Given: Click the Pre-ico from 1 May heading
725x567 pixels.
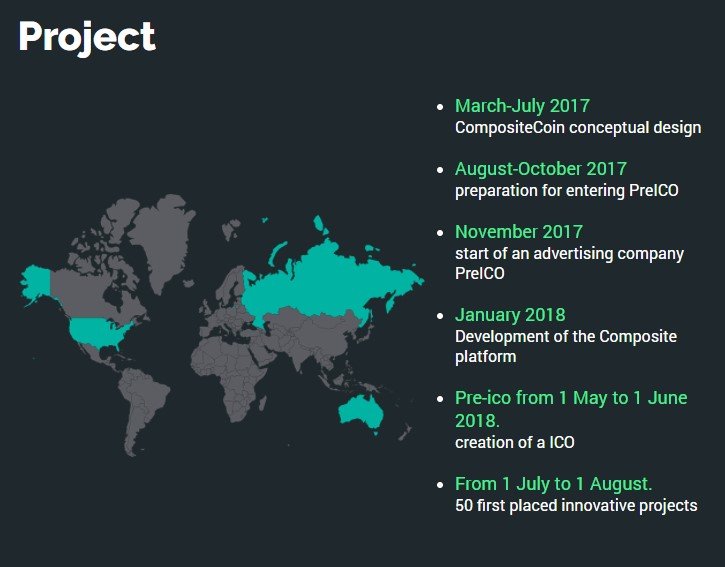Looking at the screenshot, I should pyautogui.click(x=571, y=398).
